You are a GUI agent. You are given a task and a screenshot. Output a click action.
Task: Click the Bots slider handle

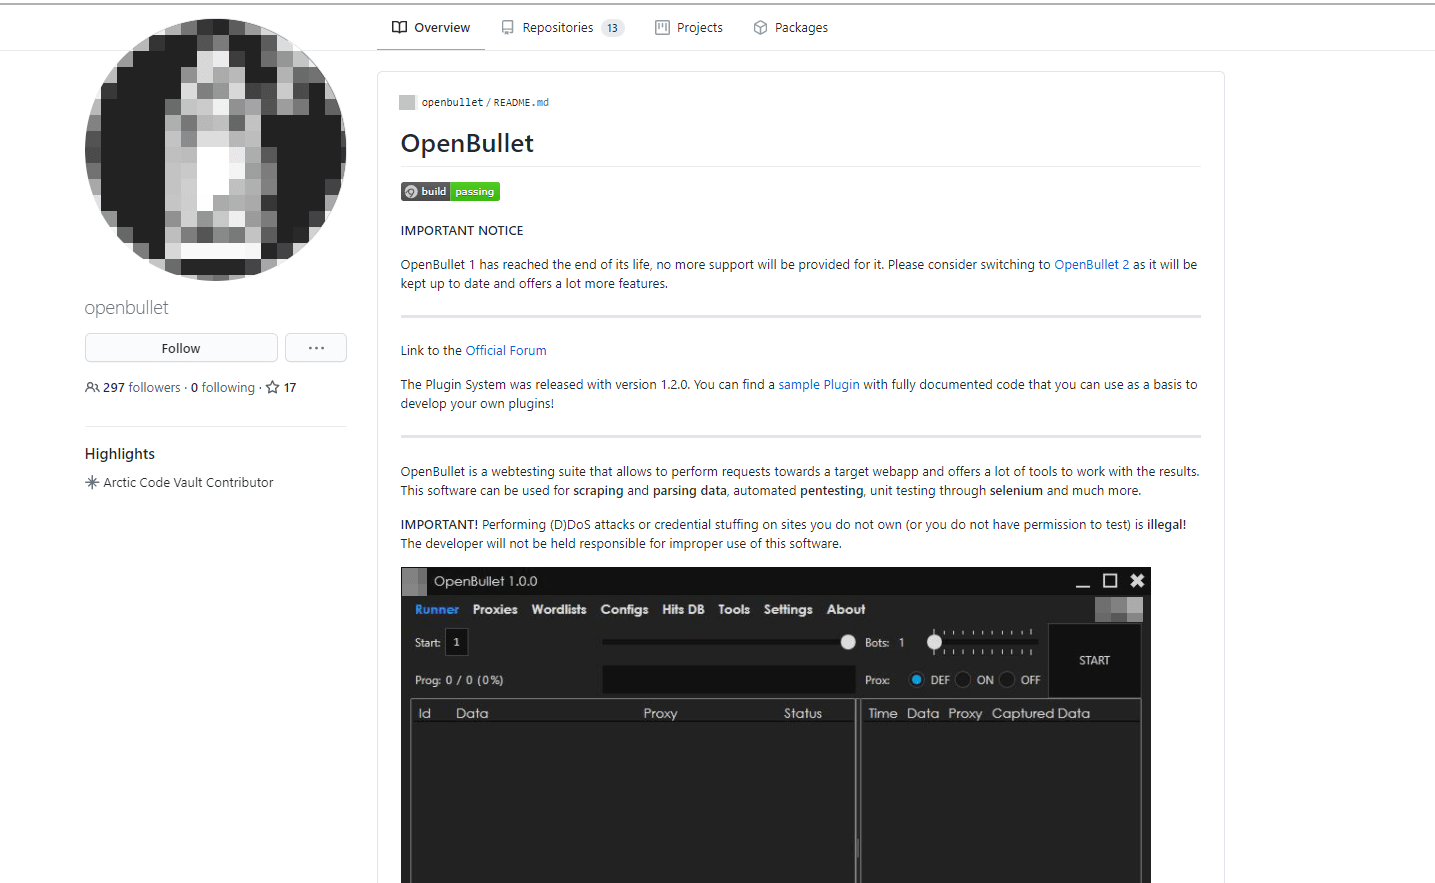[934, 642]
